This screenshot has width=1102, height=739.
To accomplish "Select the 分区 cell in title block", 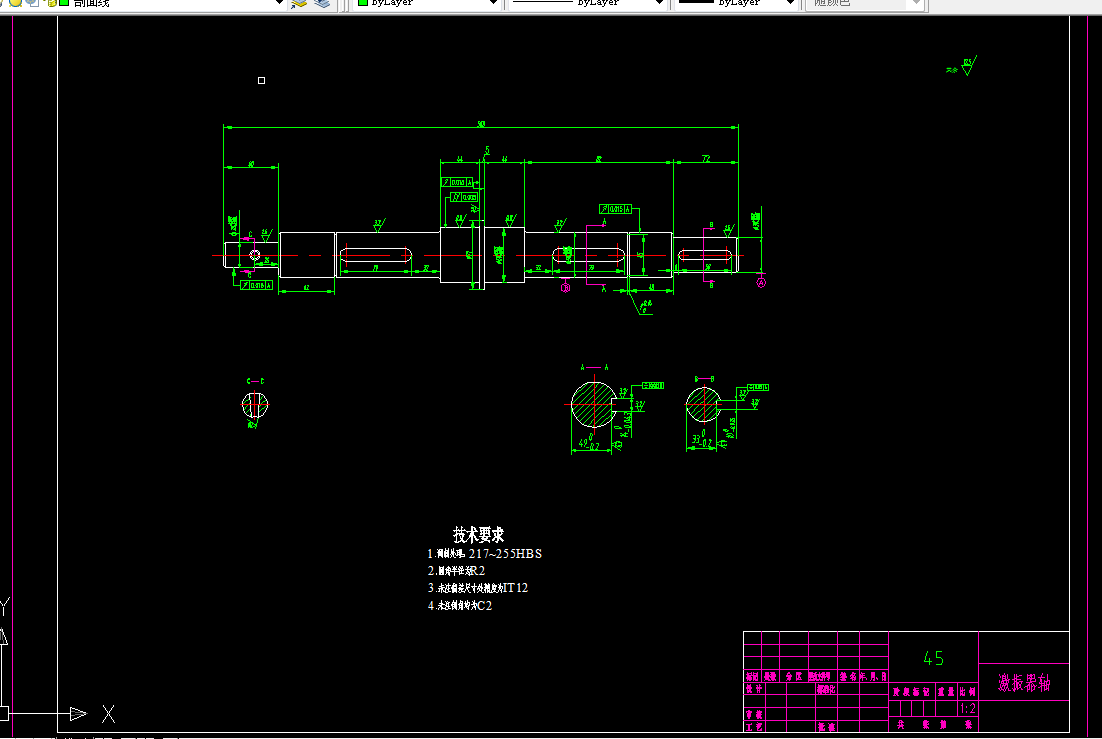I will click(x=793, y=676).
